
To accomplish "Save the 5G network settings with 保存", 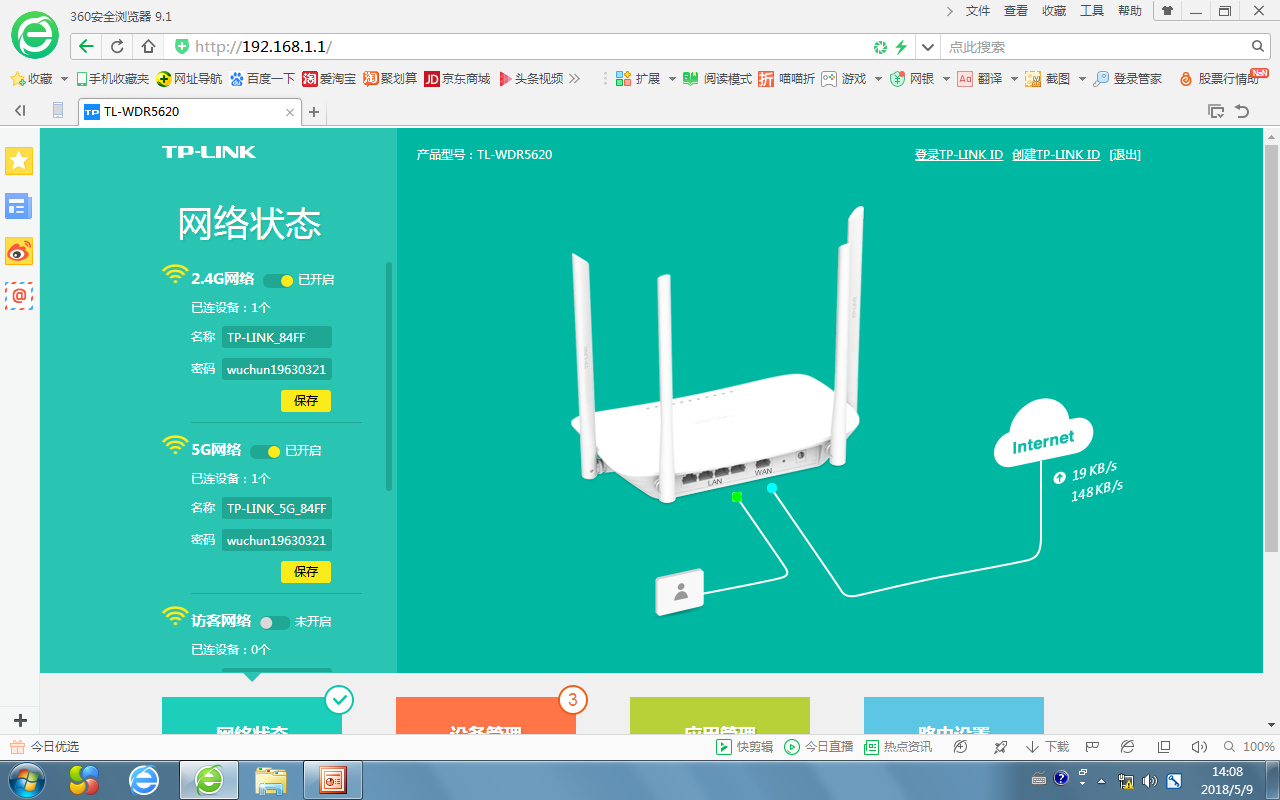I will coord(306,572).
